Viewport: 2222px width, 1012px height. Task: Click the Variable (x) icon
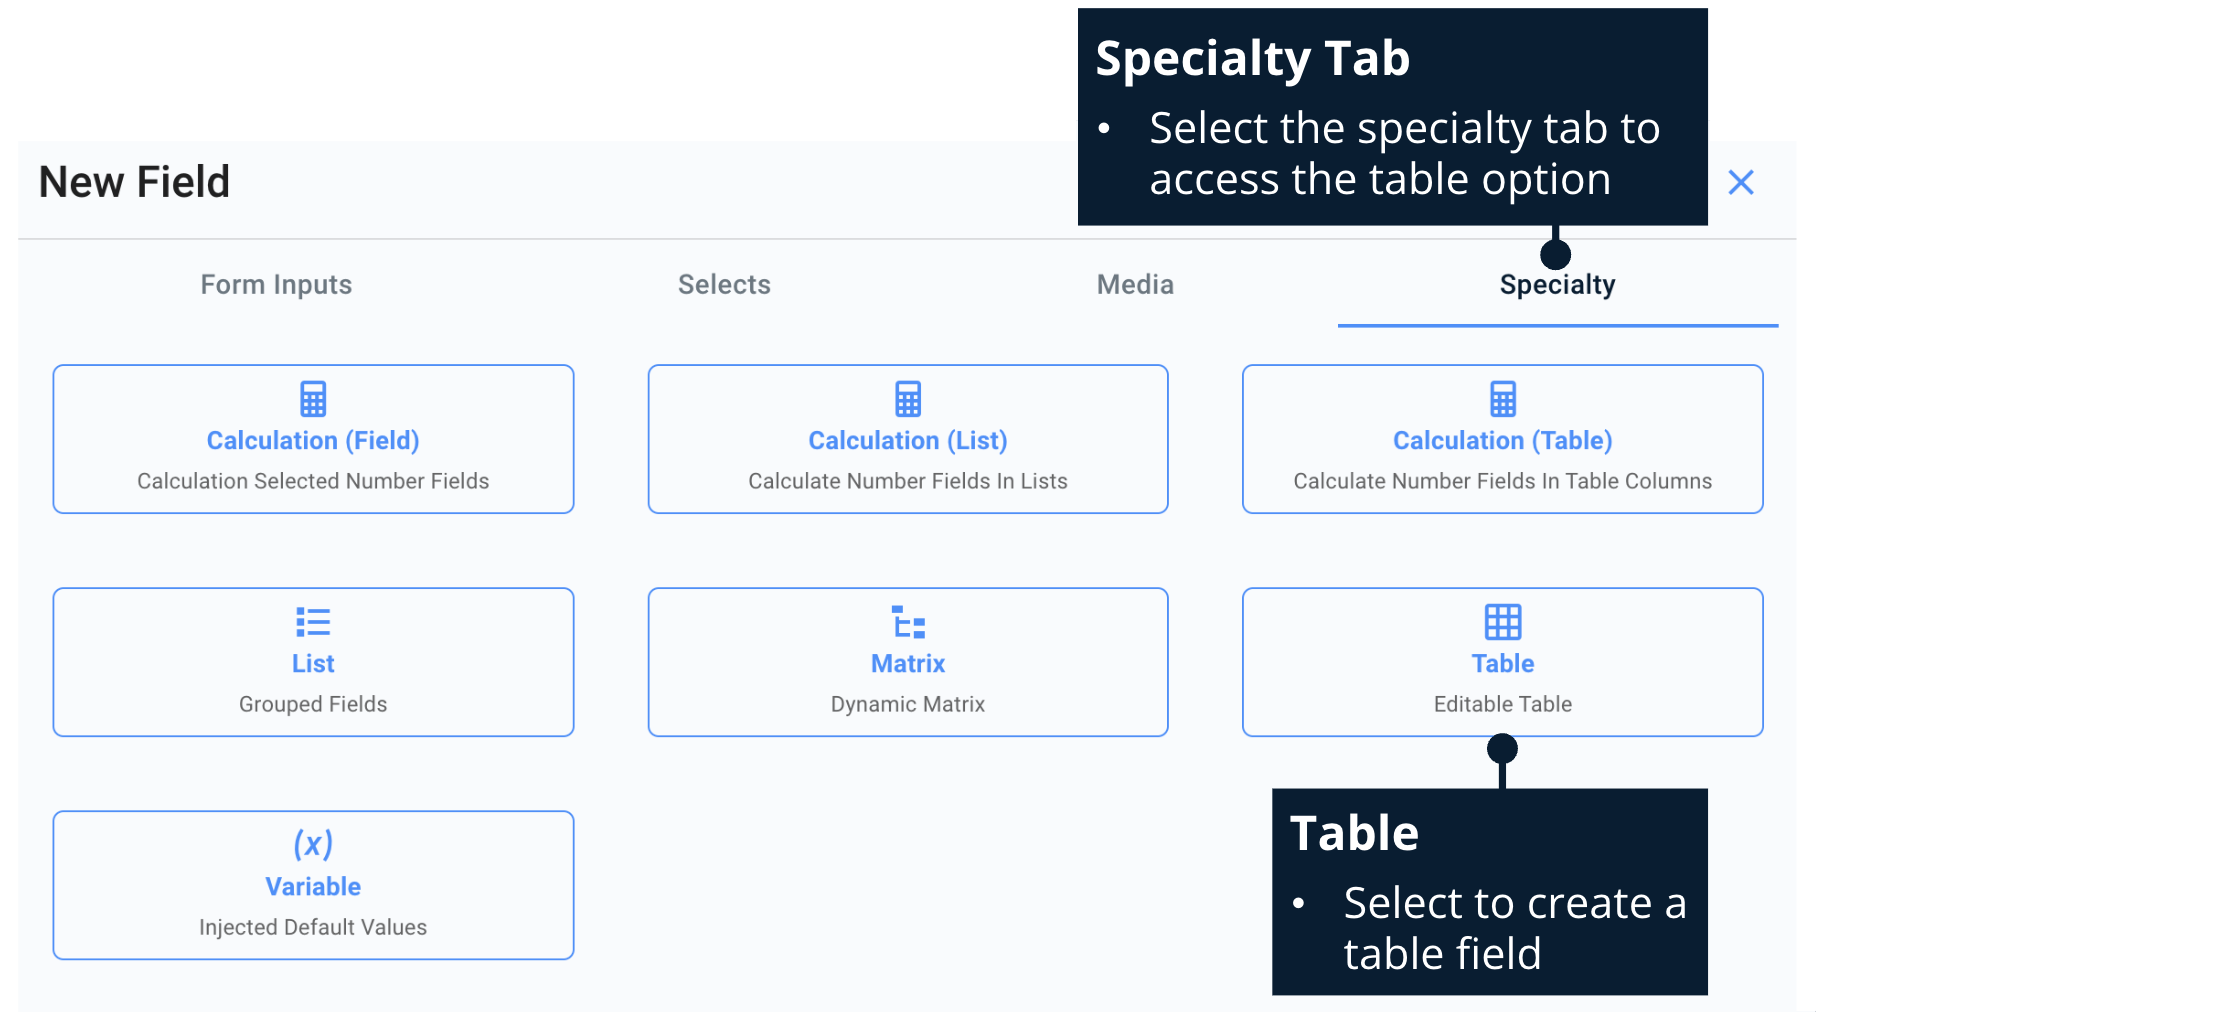[x=313, y=845]
